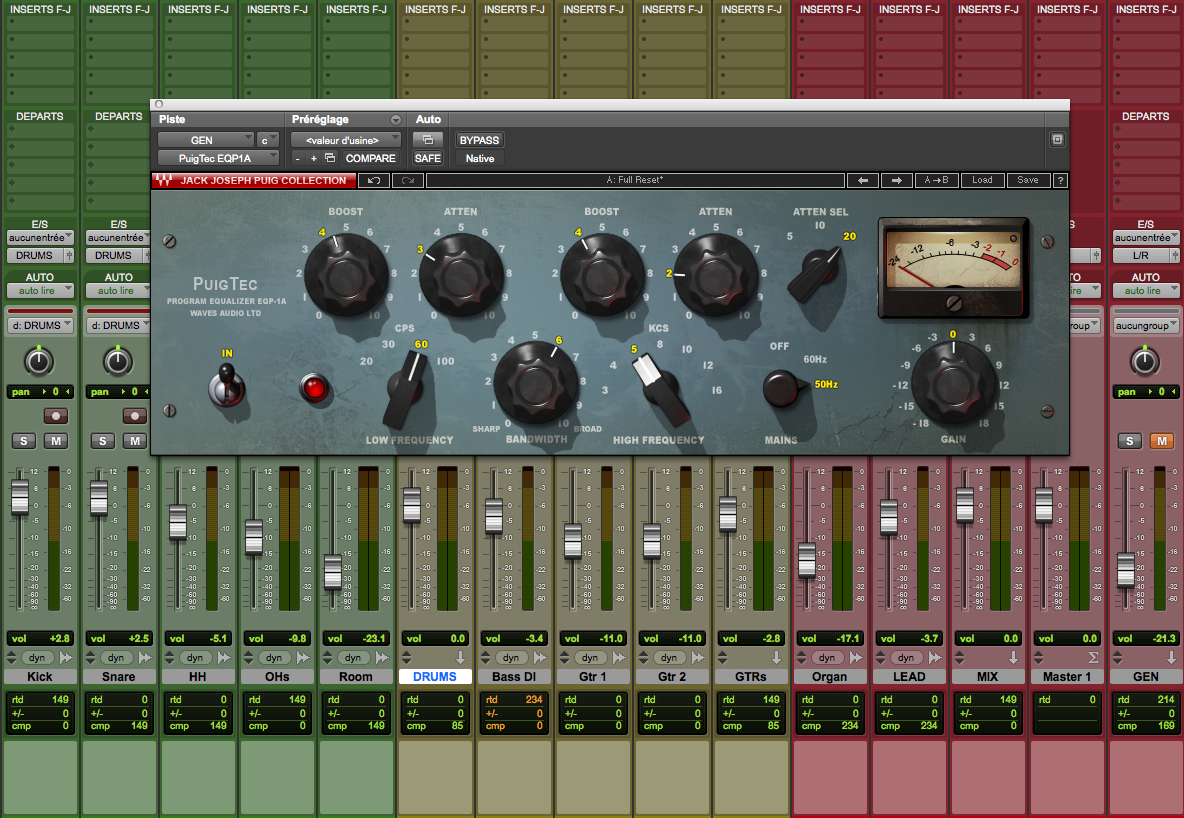Click the GEN track pan knob

point(1145,361)
